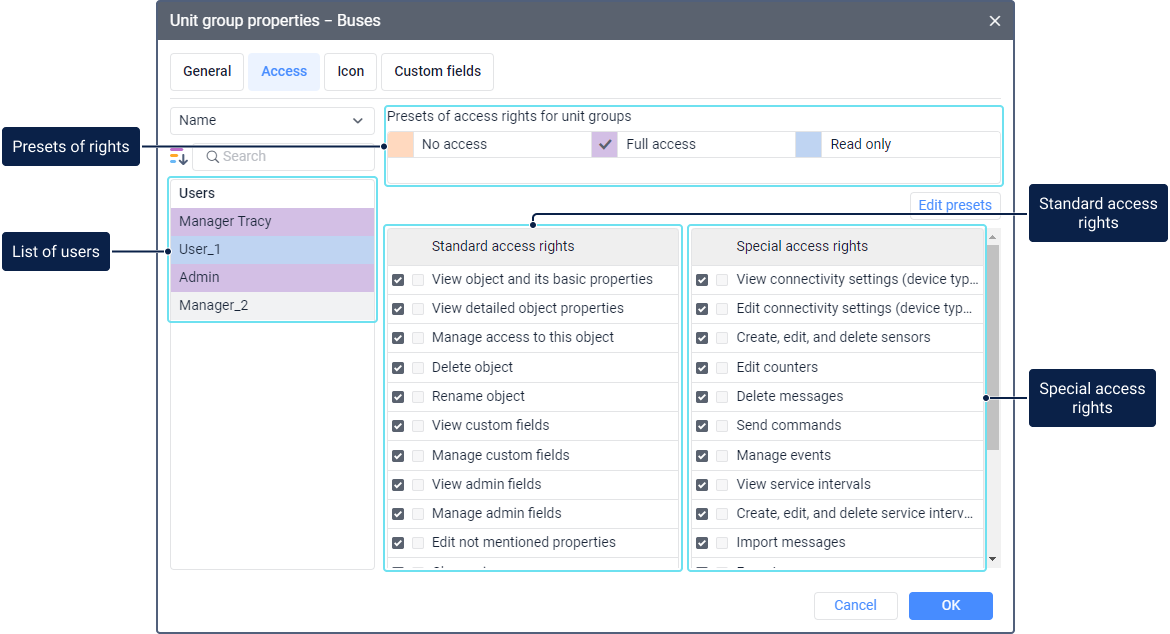The height and width of the screenshot is (634, 1170).
Task: Close the Unit group properties dialog
Action: 994,21
